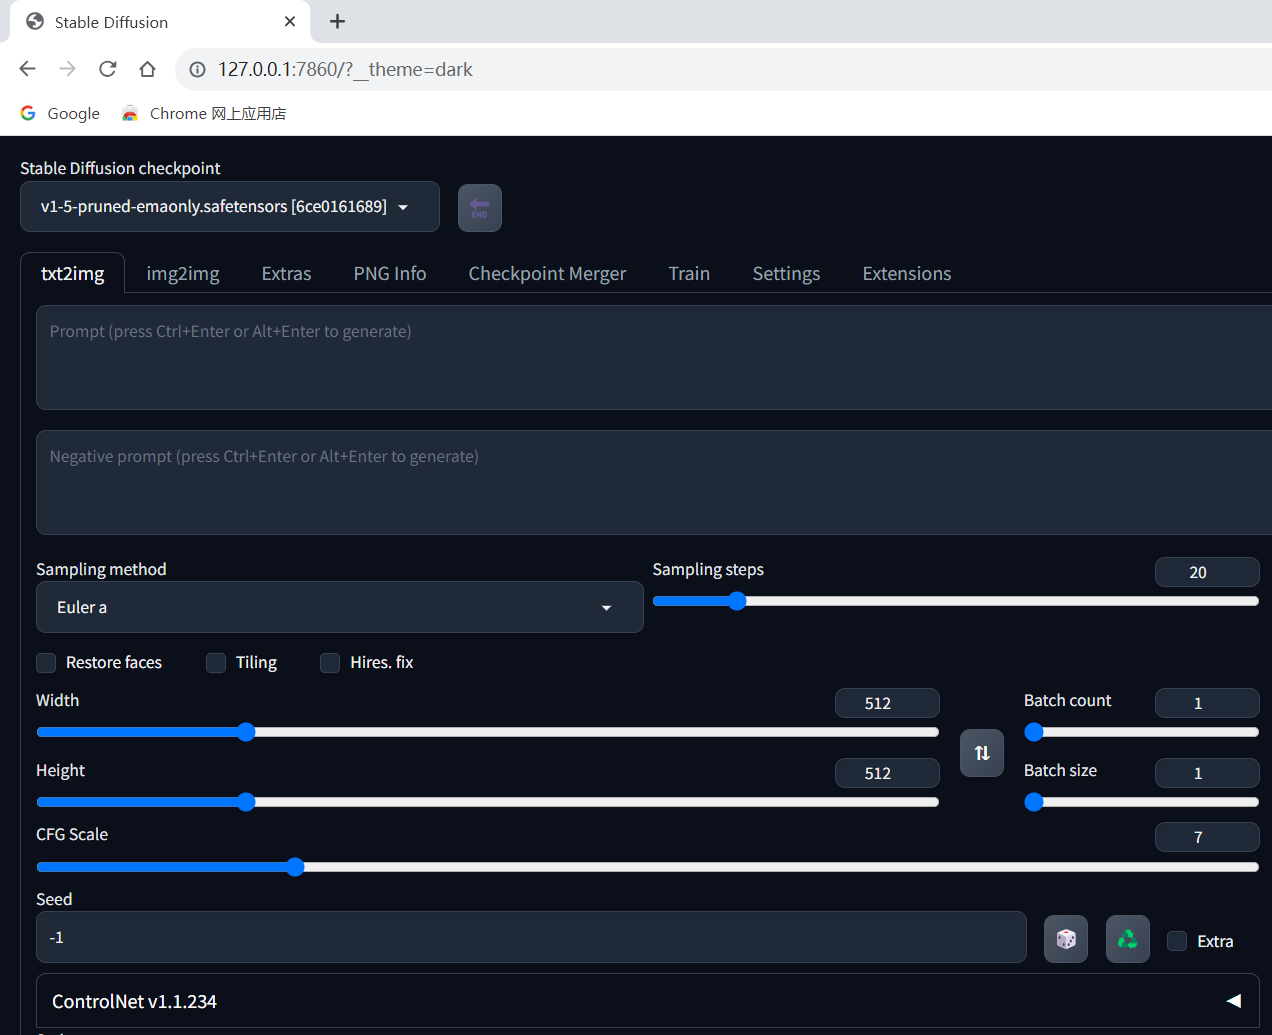1272x1035 pixels.
Task: Switch to the img2img tab
Action: point(183,273)
